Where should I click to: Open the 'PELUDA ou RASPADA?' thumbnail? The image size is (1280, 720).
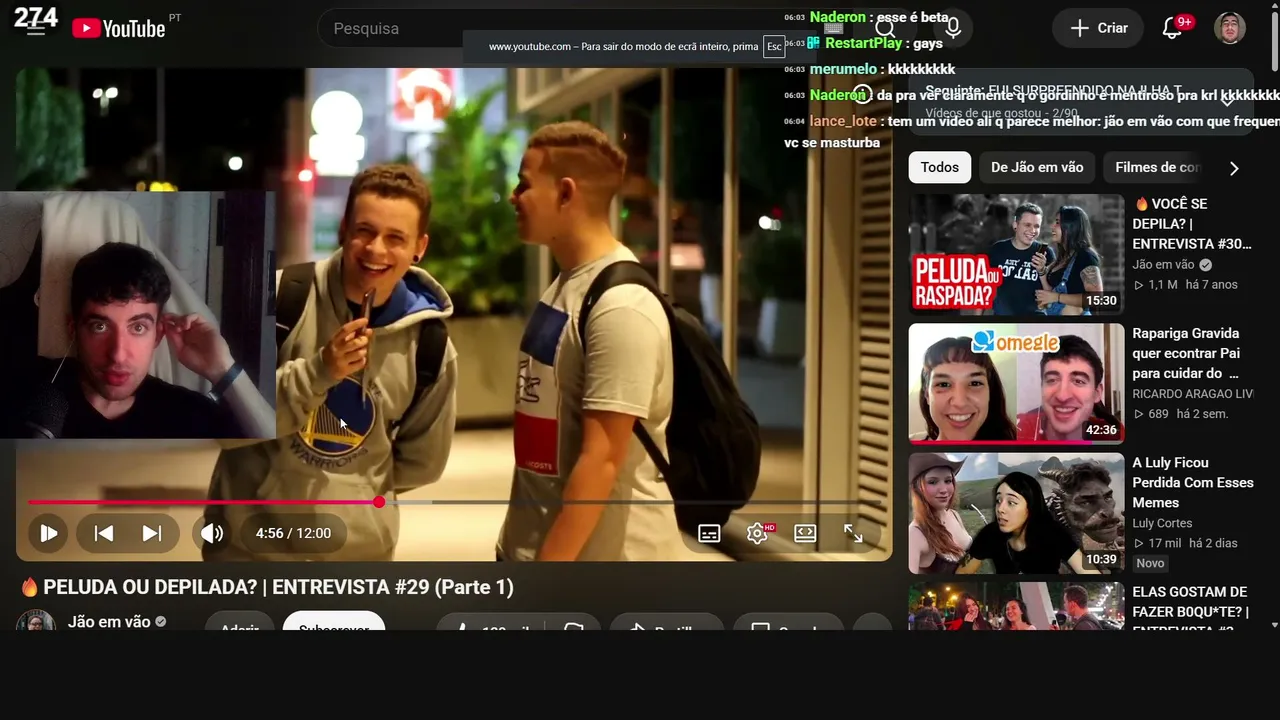pyautogui.click(x=1016, y=254)
